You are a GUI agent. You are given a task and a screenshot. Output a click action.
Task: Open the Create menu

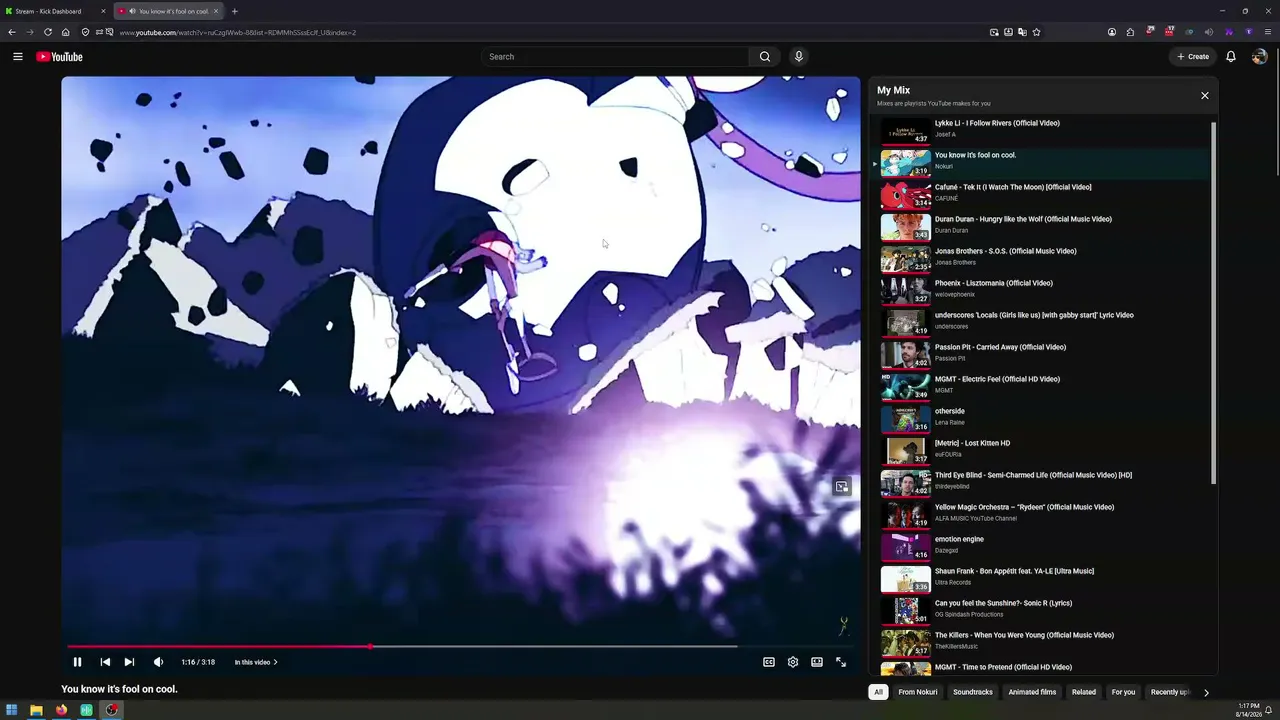coord(1193,57)
